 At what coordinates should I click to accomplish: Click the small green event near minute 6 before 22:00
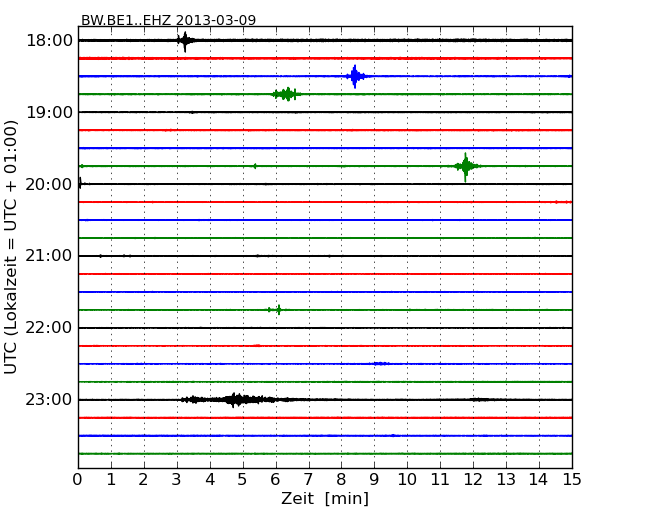click(x=276, y=310)
